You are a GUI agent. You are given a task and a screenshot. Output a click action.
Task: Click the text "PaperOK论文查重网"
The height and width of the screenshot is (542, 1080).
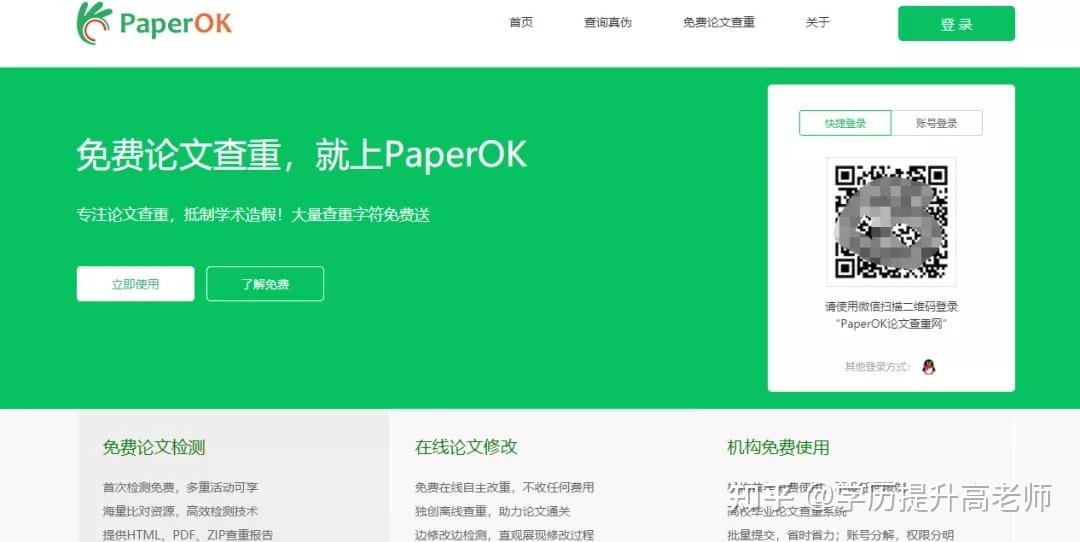click(x=891, y=324)
